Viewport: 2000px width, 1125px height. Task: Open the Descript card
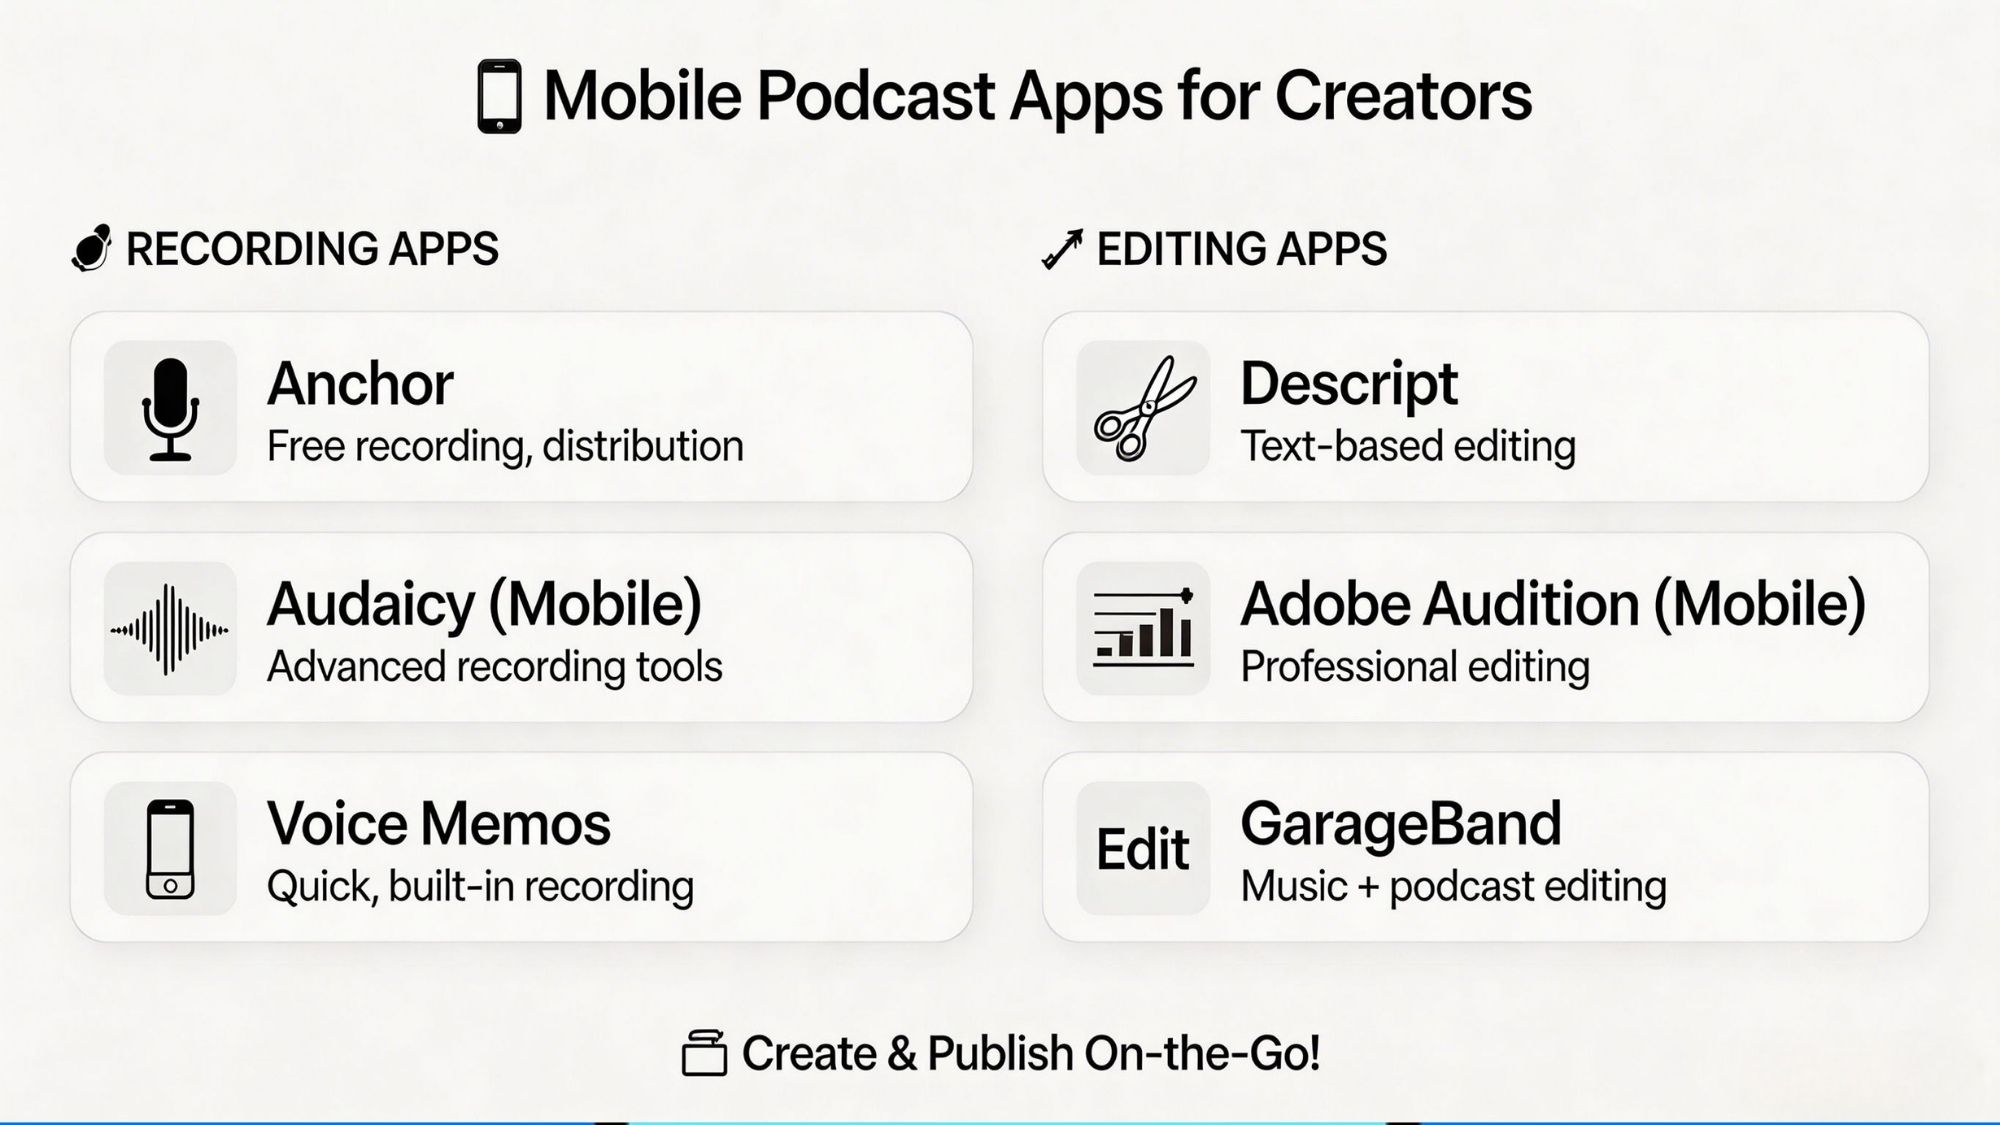point(1485,407)
